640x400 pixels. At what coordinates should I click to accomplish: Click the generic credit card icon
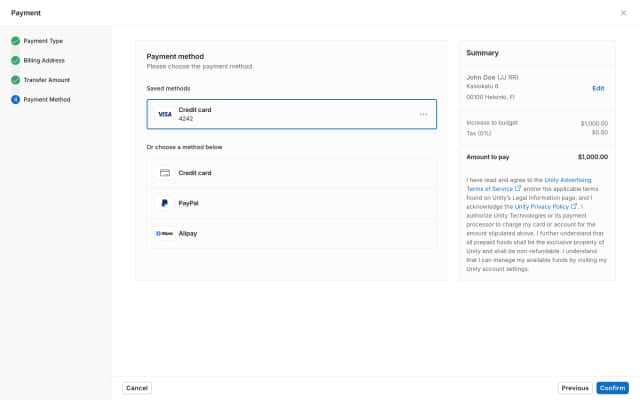click(x=165, y=173)
